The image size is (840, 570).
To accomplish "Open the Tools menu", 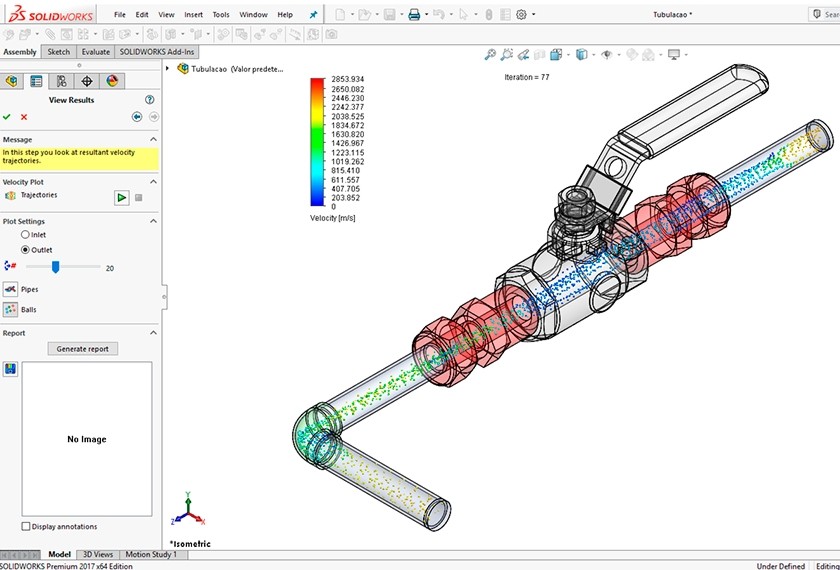I will [x=221, y=15].
